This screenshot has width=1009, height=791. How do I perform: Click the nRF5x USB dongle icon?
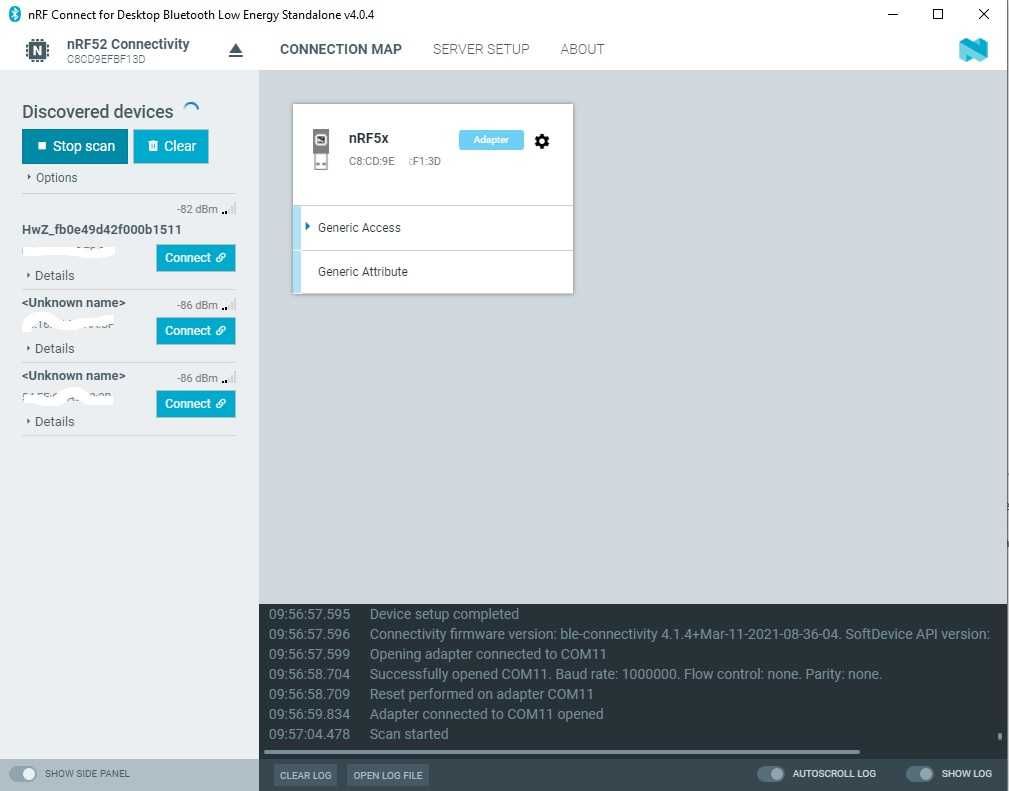tap(320, 149)
